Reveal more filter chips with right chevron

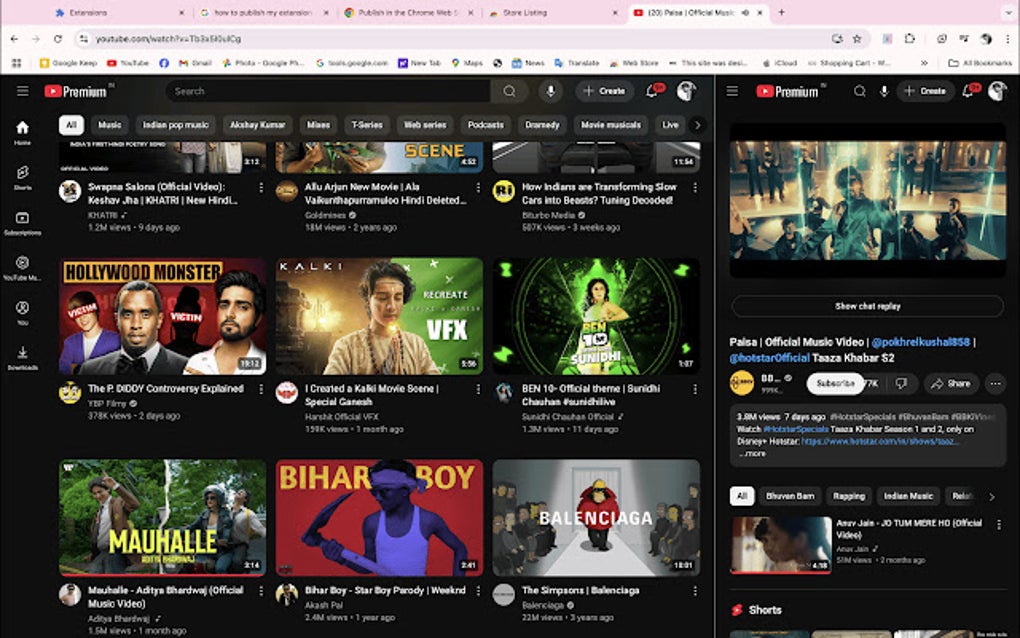698,125
